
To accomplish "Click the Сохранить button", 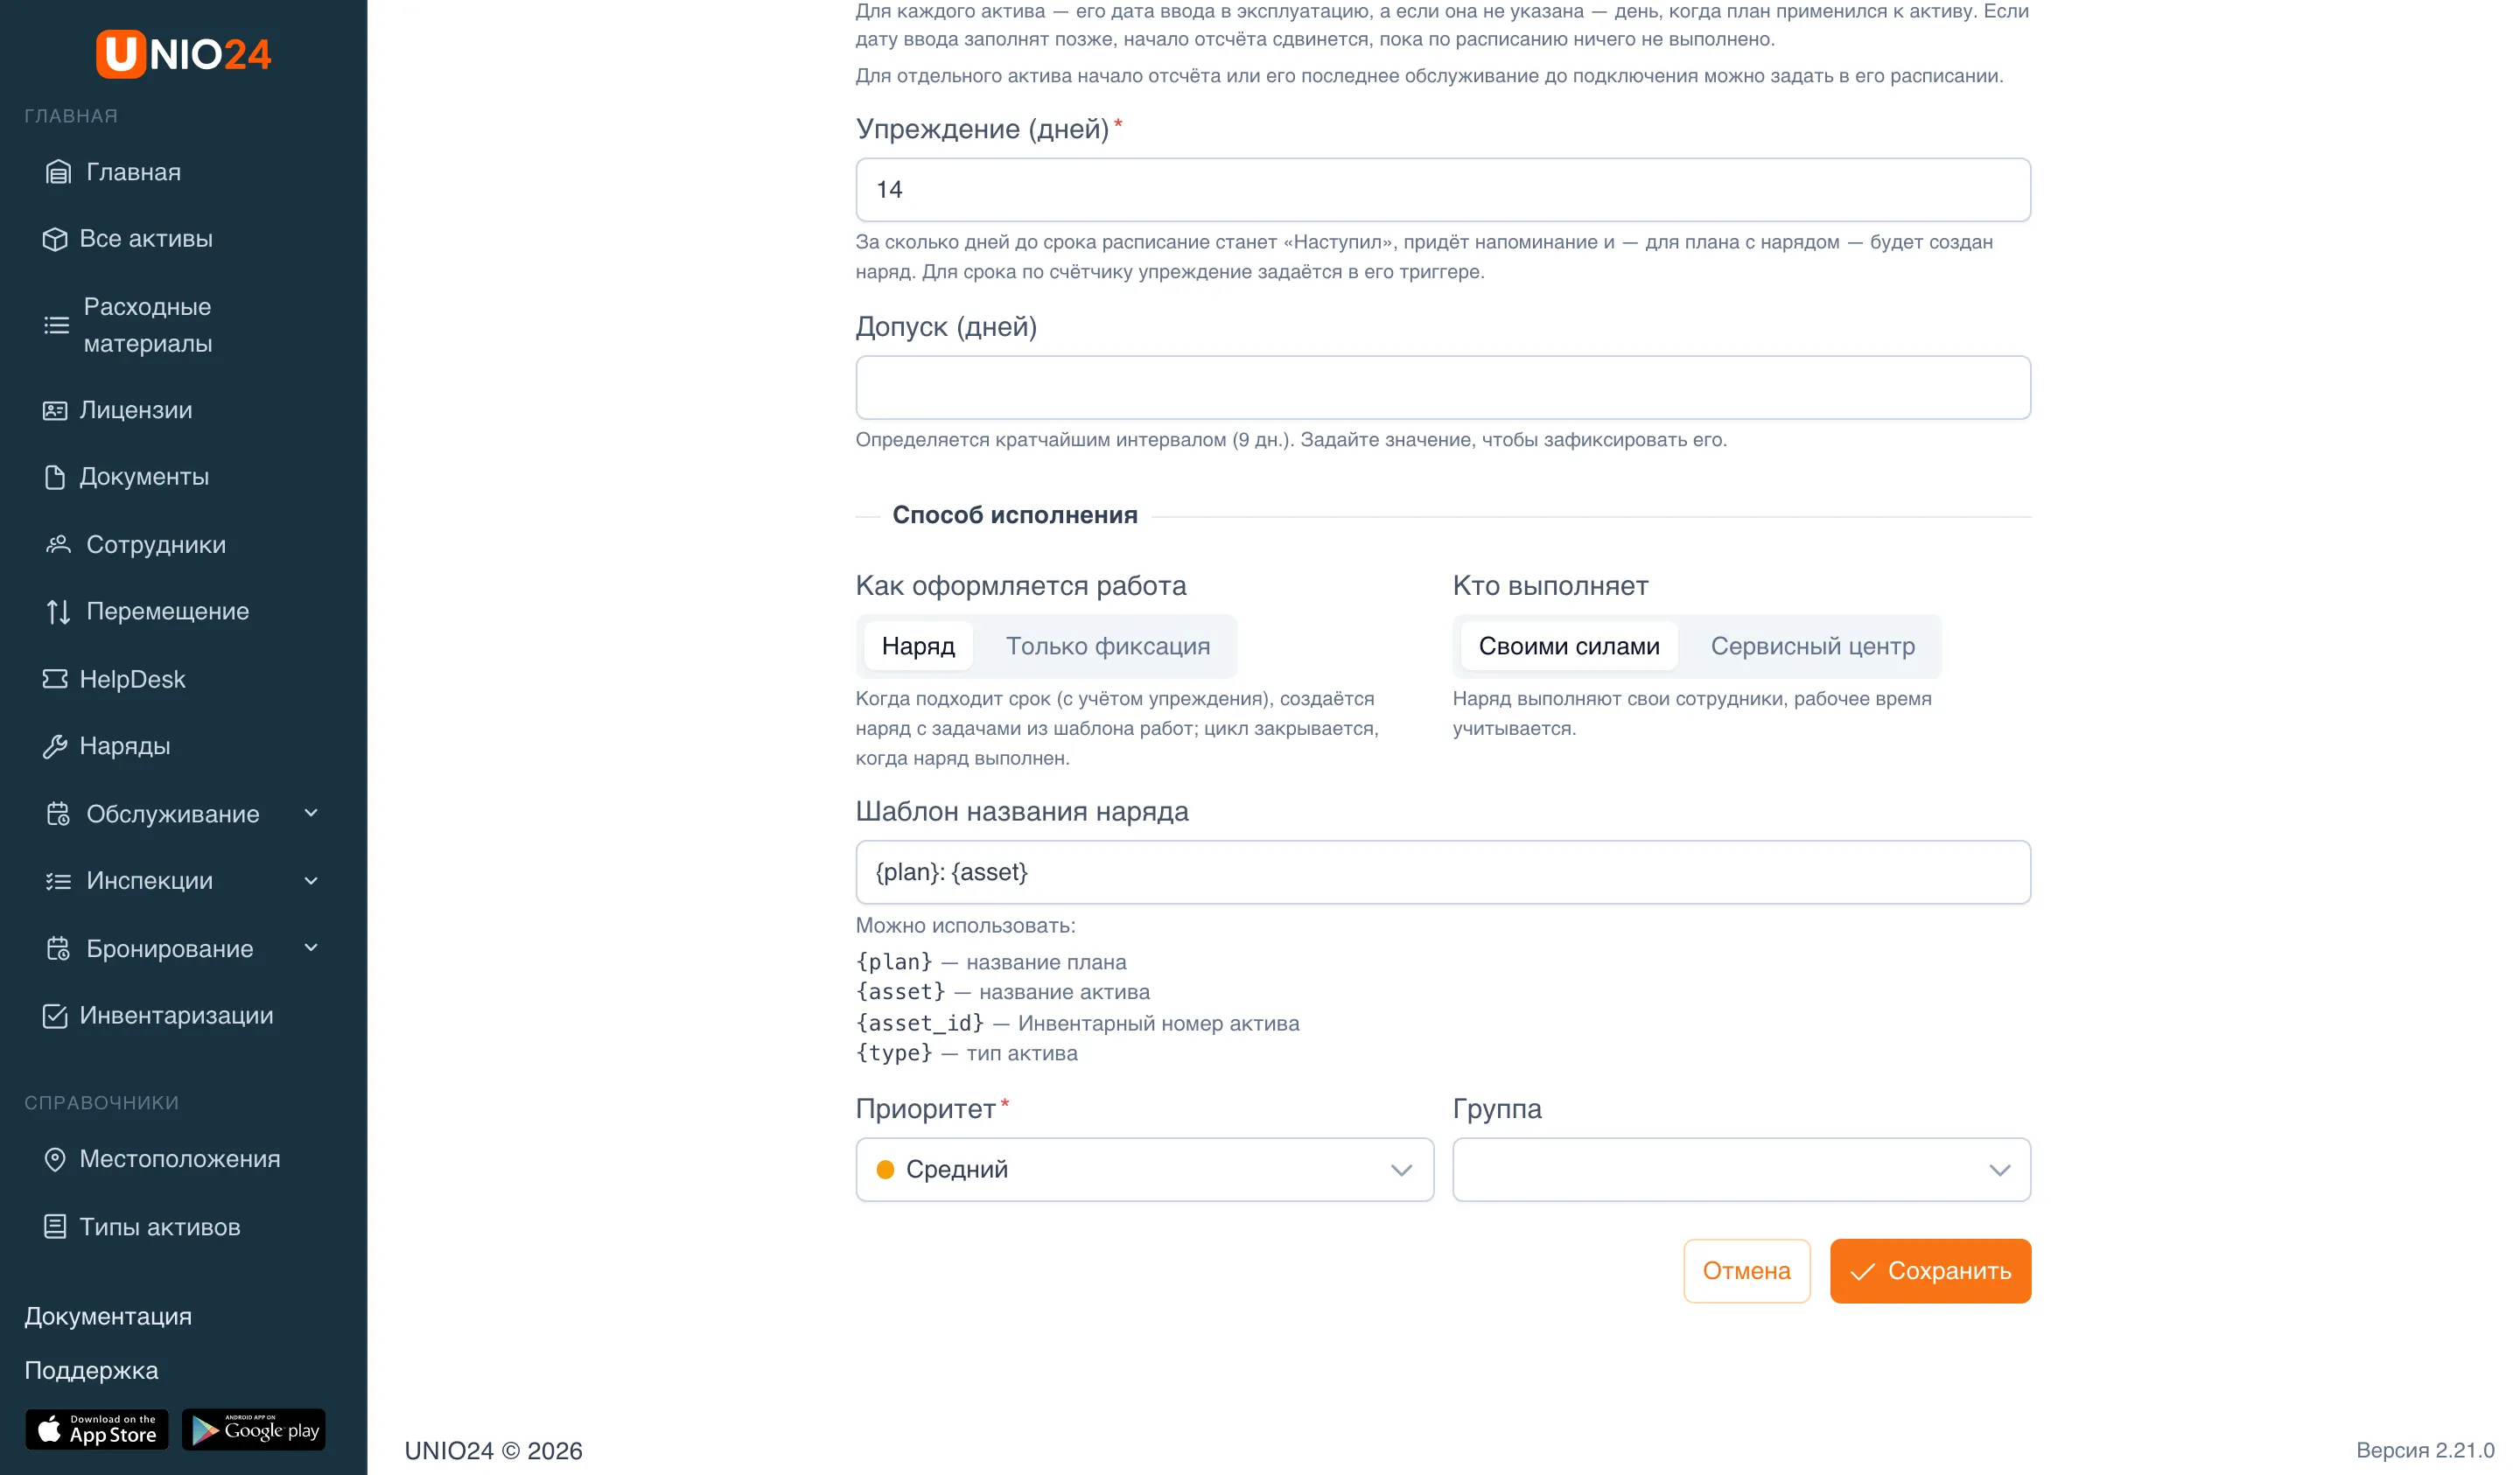I will 1930,1271.
